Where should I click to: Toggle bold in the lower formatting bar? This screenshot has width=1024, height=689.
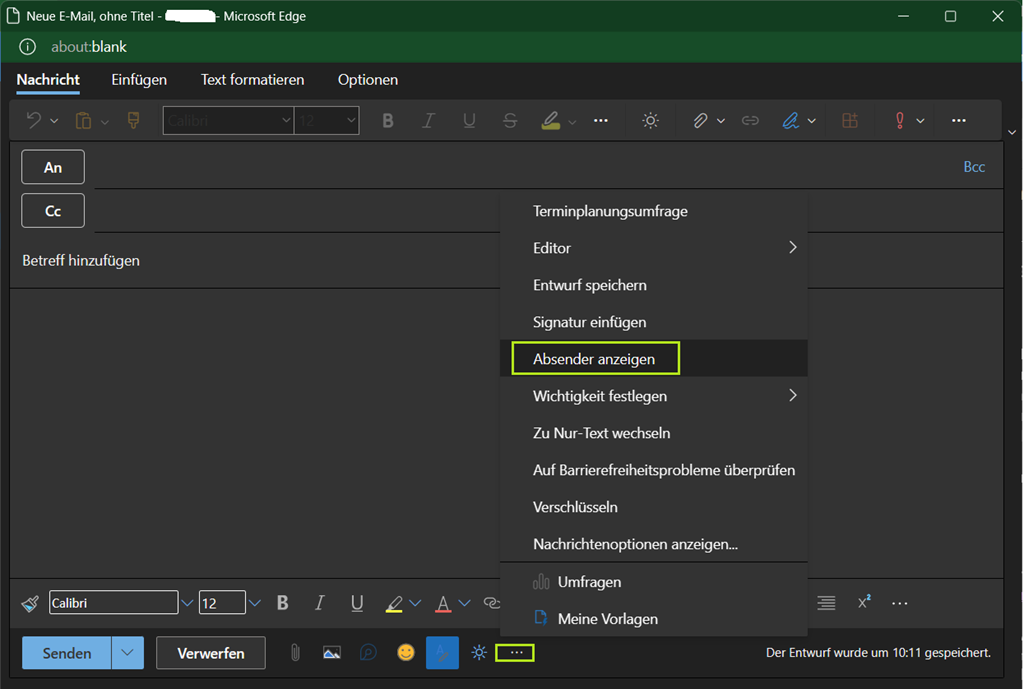283,603
